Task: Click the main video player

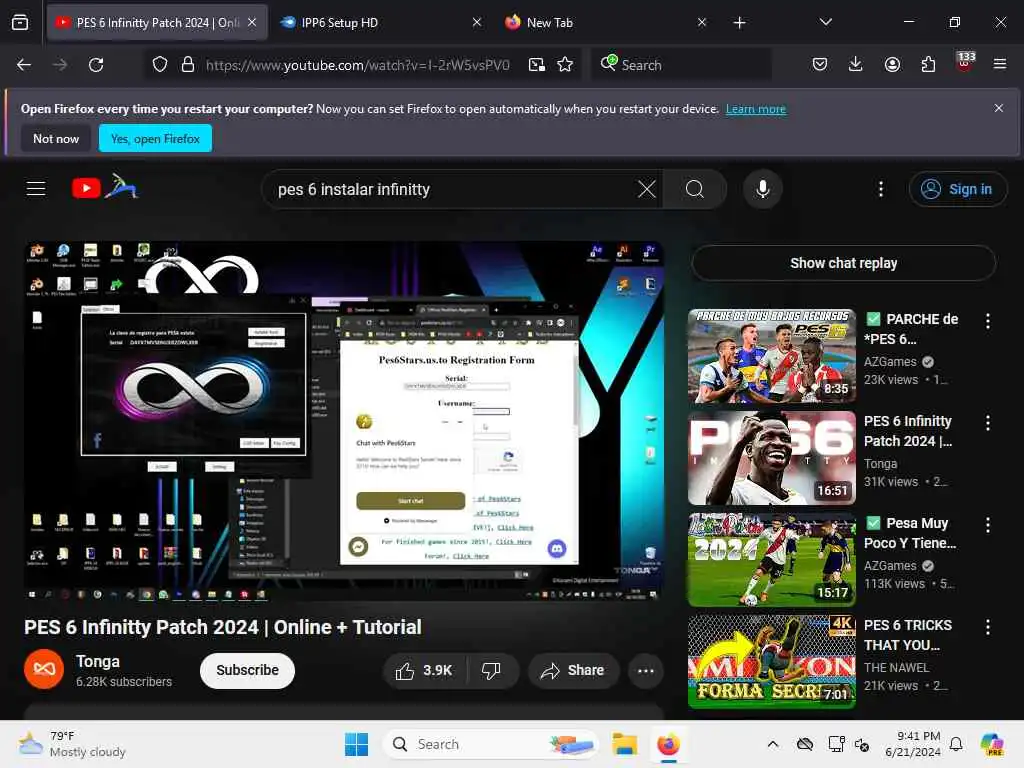Action: tap(344, 421)
